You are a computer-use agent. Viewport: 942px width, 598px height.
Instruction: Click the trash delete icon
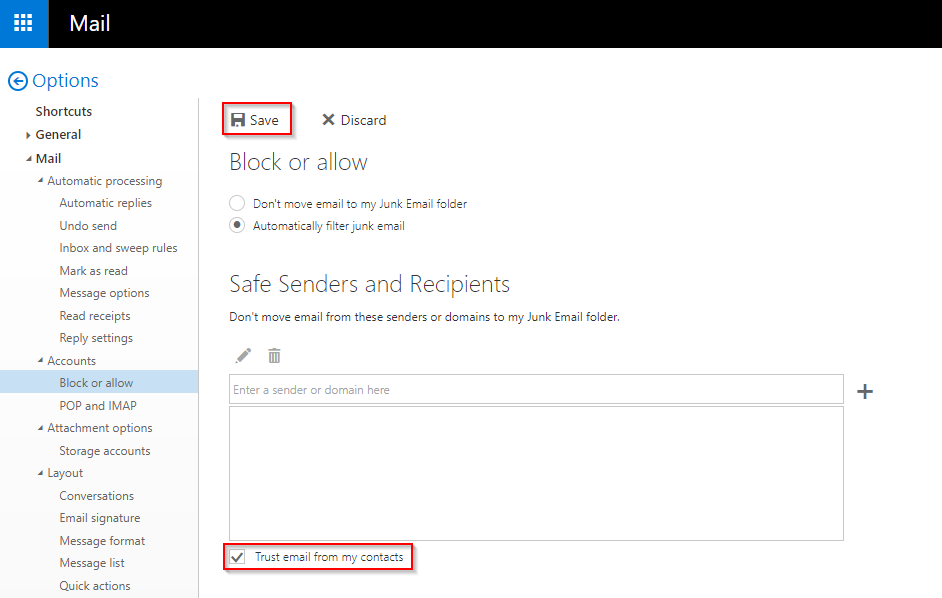(274, 355)
